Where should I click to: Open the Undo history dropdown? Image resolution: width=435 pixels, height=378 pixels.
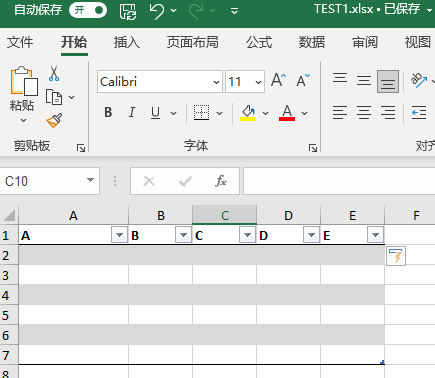coord(173,11)
